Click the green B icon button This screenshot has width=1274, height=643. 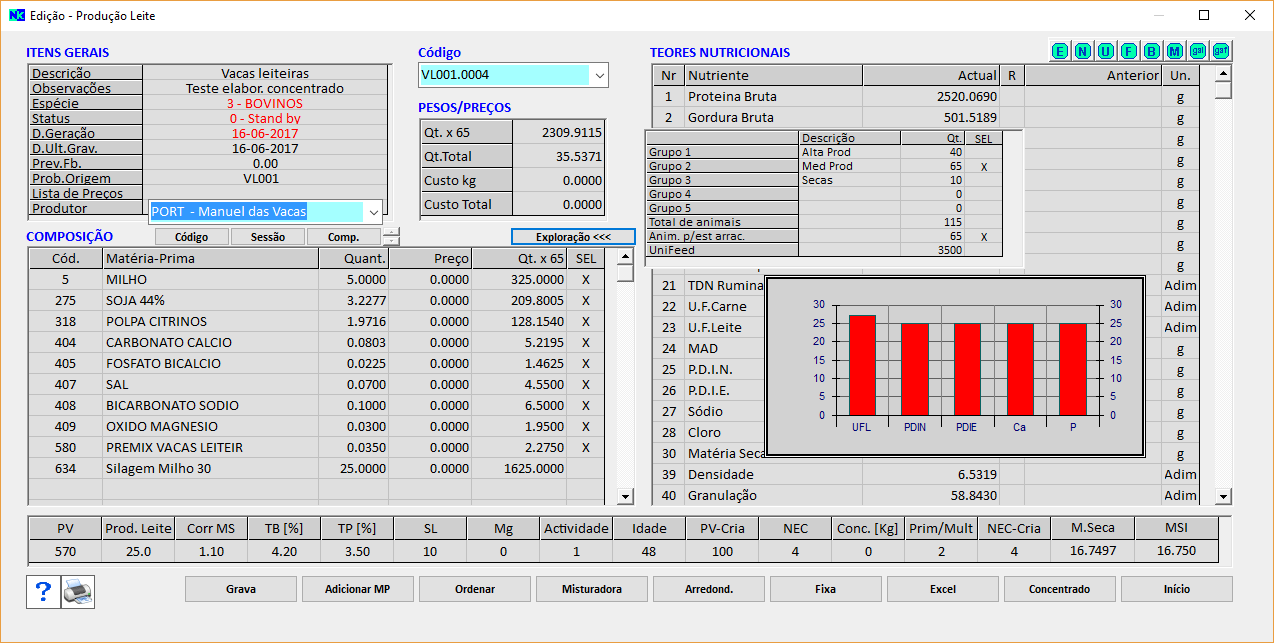[x=1151, y=51]
